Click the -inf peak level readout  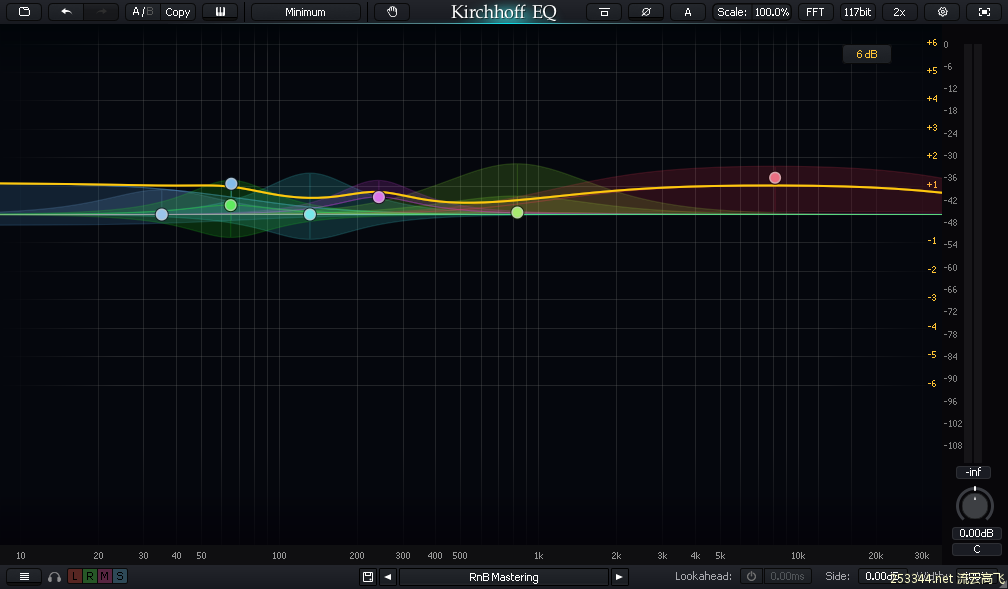[x=973, y=472]
